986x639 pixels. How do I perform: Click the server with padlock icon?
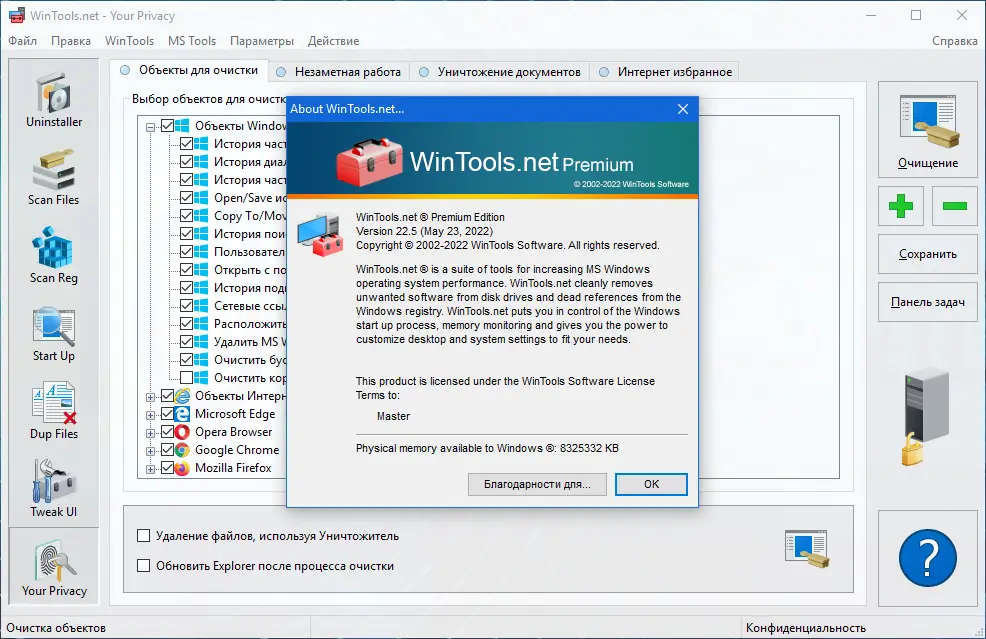[x=926, y=418]
